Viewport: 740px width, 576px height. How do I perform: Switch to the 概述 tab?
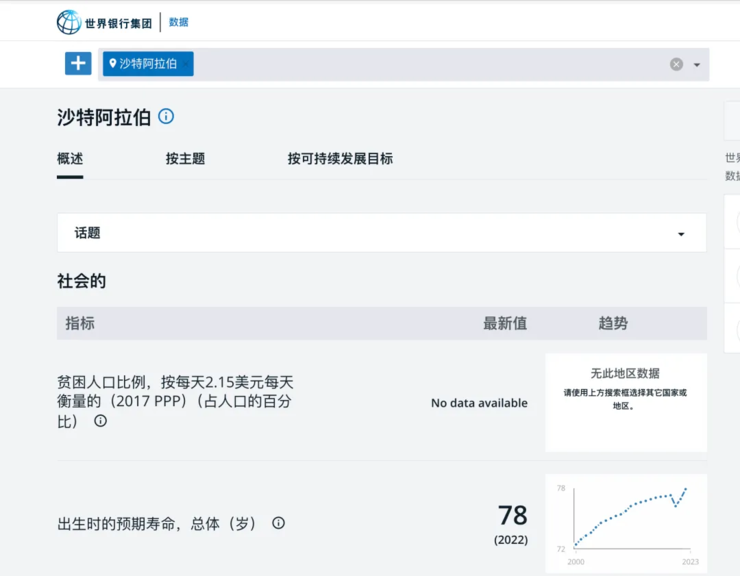click(x=70, y=159)
